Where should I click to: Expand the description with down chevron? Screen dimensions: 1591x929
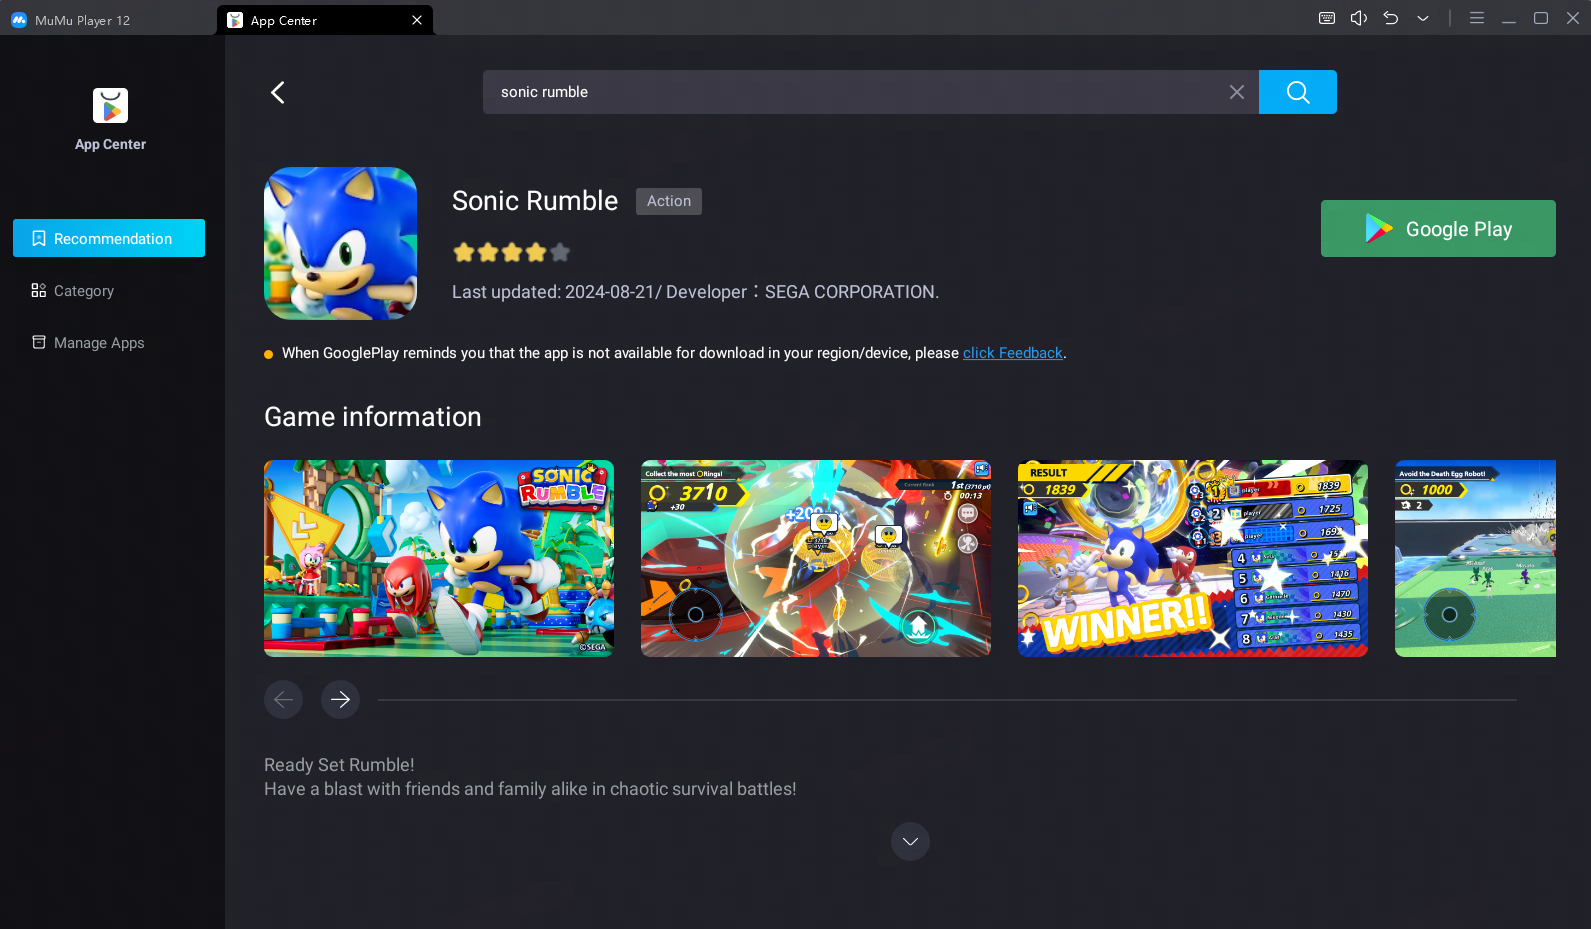910,841
